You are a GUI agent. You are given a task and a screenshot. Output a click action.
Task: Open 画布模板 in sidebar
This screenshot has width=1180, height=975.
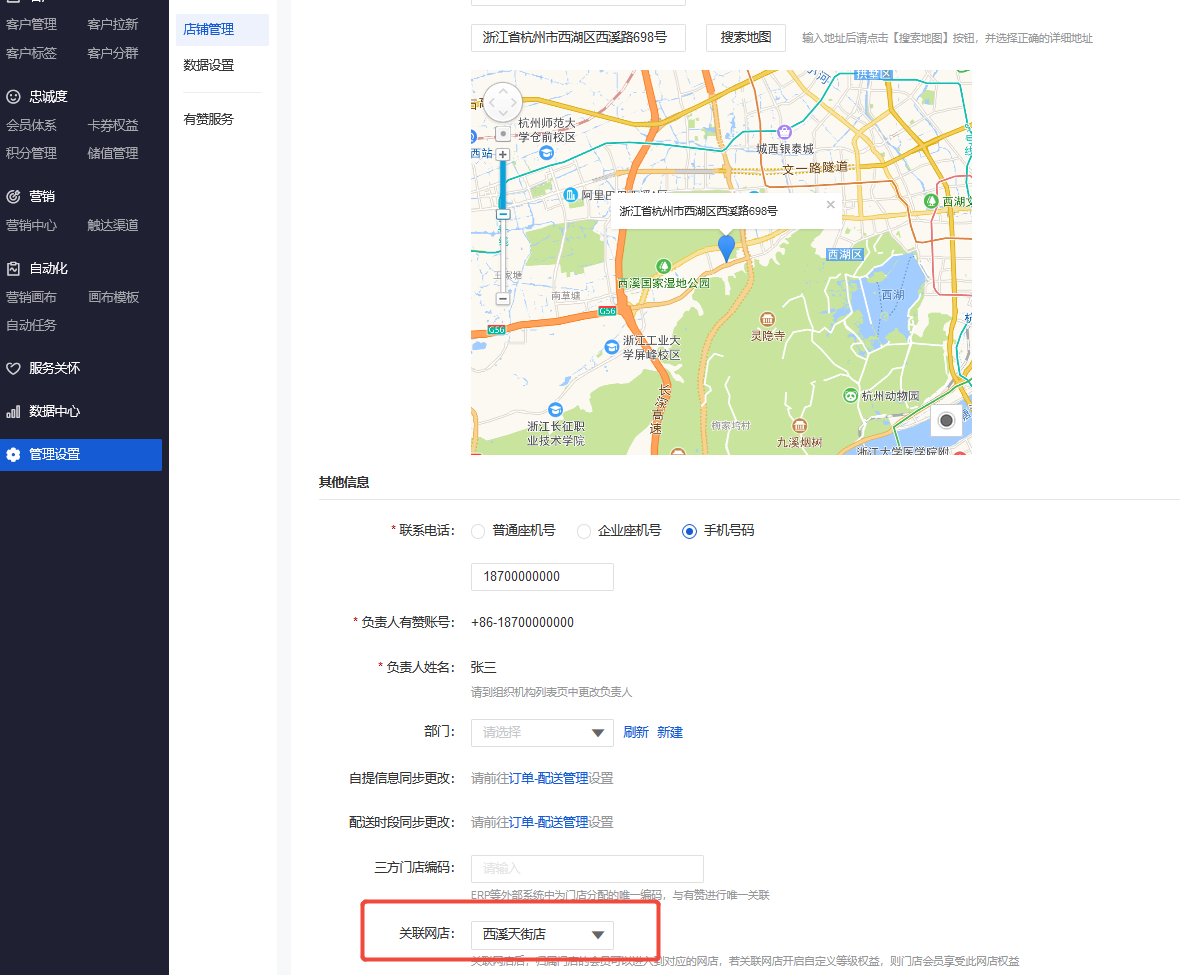(x=113, y=297)
